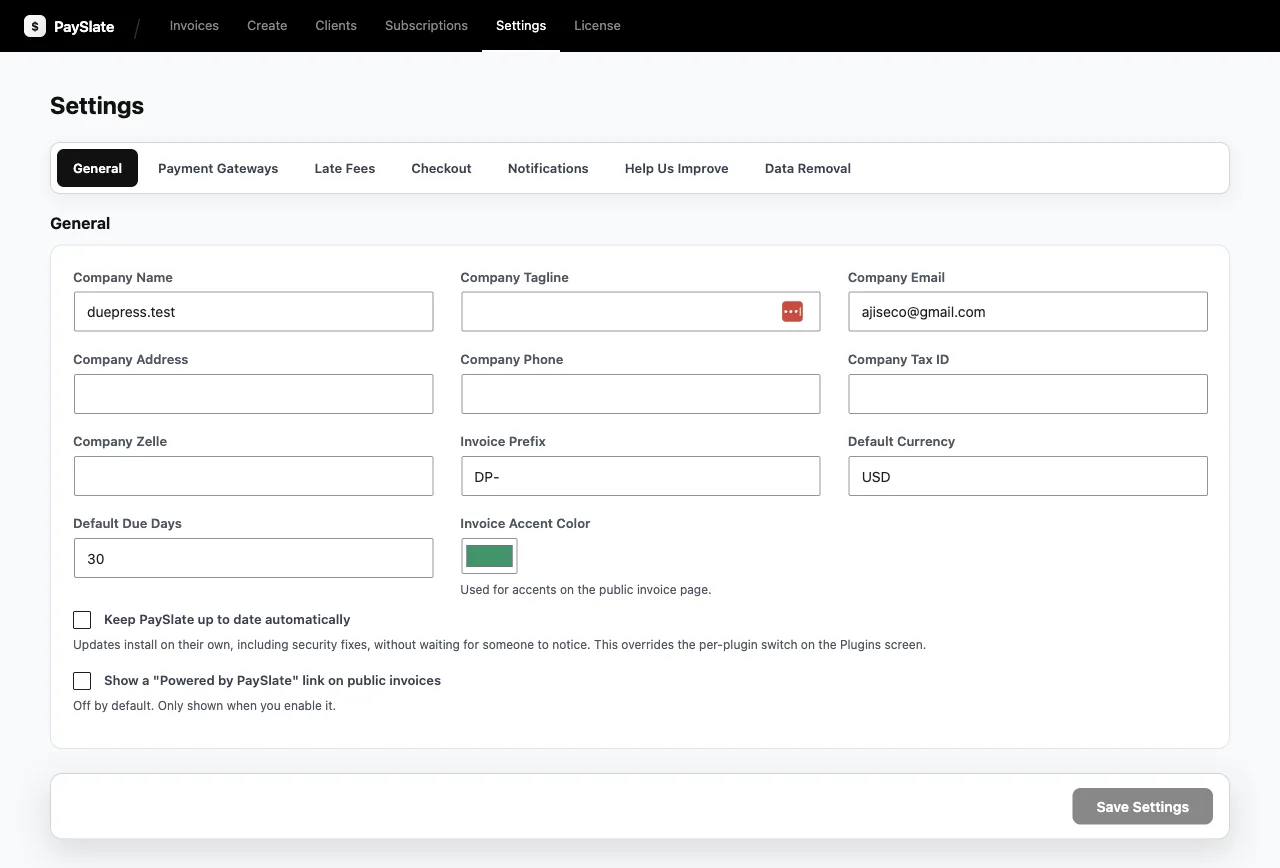1280x868 pixels.
Task: Click the text 'Used for accents on the public invoice page.'
Action: pyautogui.click(x=586, y=590)
